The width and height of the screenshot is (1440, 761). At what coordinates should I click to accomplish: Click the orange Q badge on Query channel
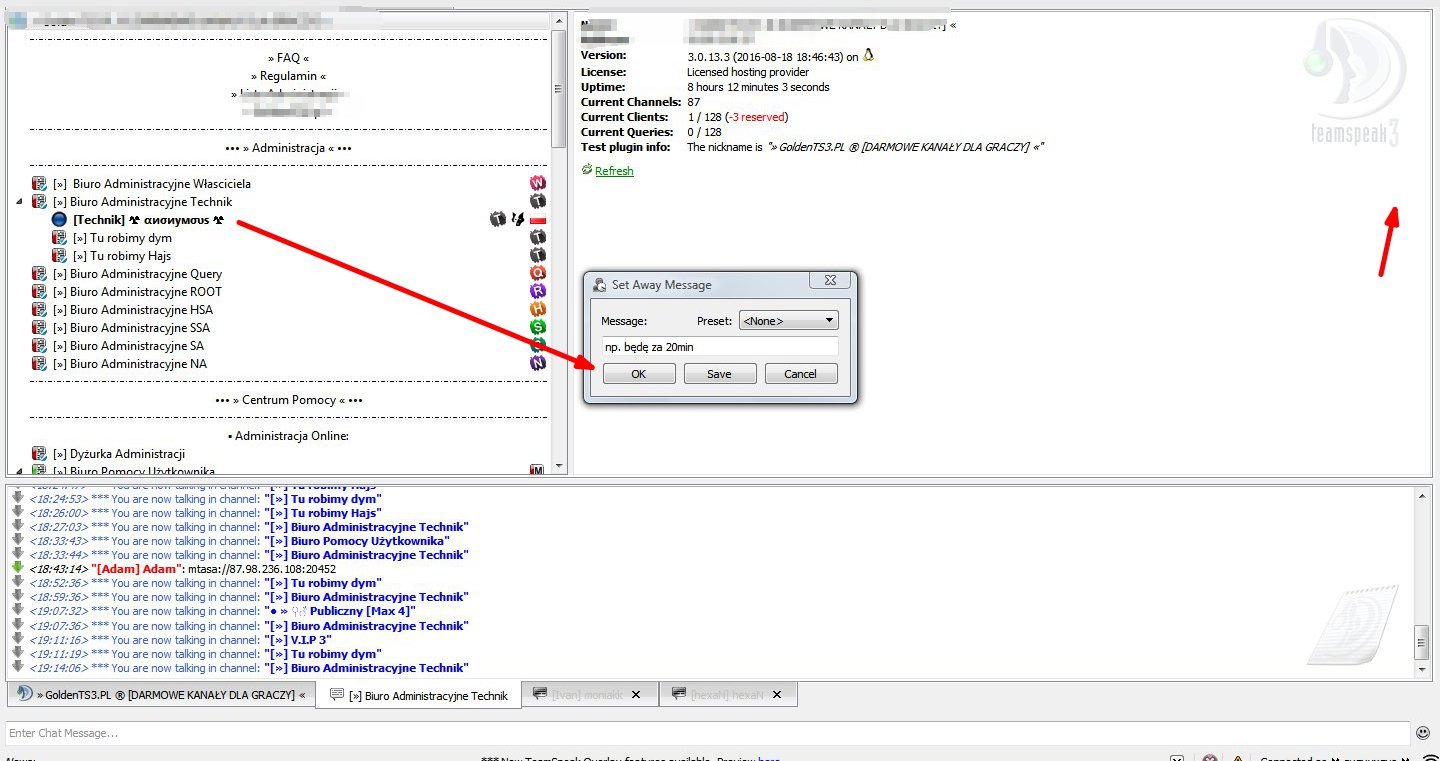click(x=538, y=274)
